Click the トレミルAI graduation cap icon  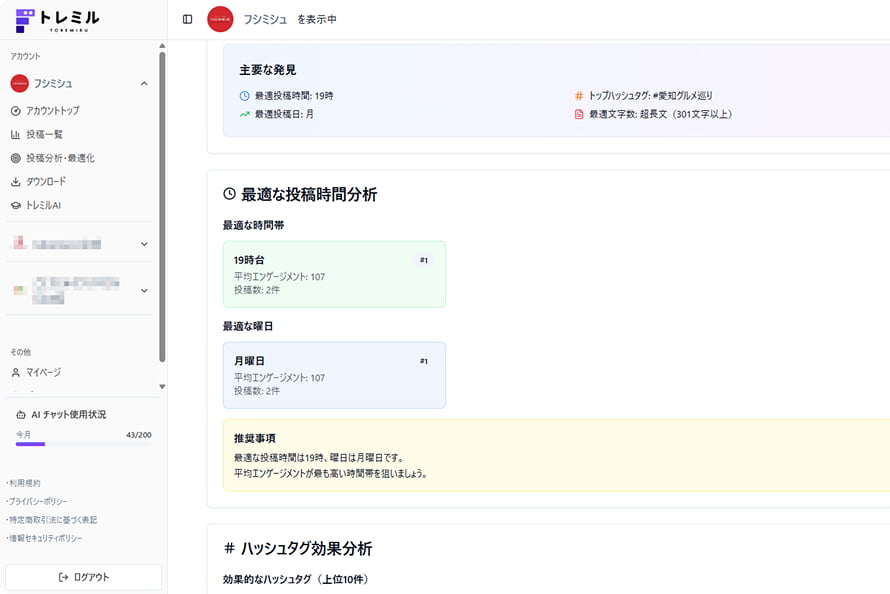pyautogui.click(x=16, y=205)
